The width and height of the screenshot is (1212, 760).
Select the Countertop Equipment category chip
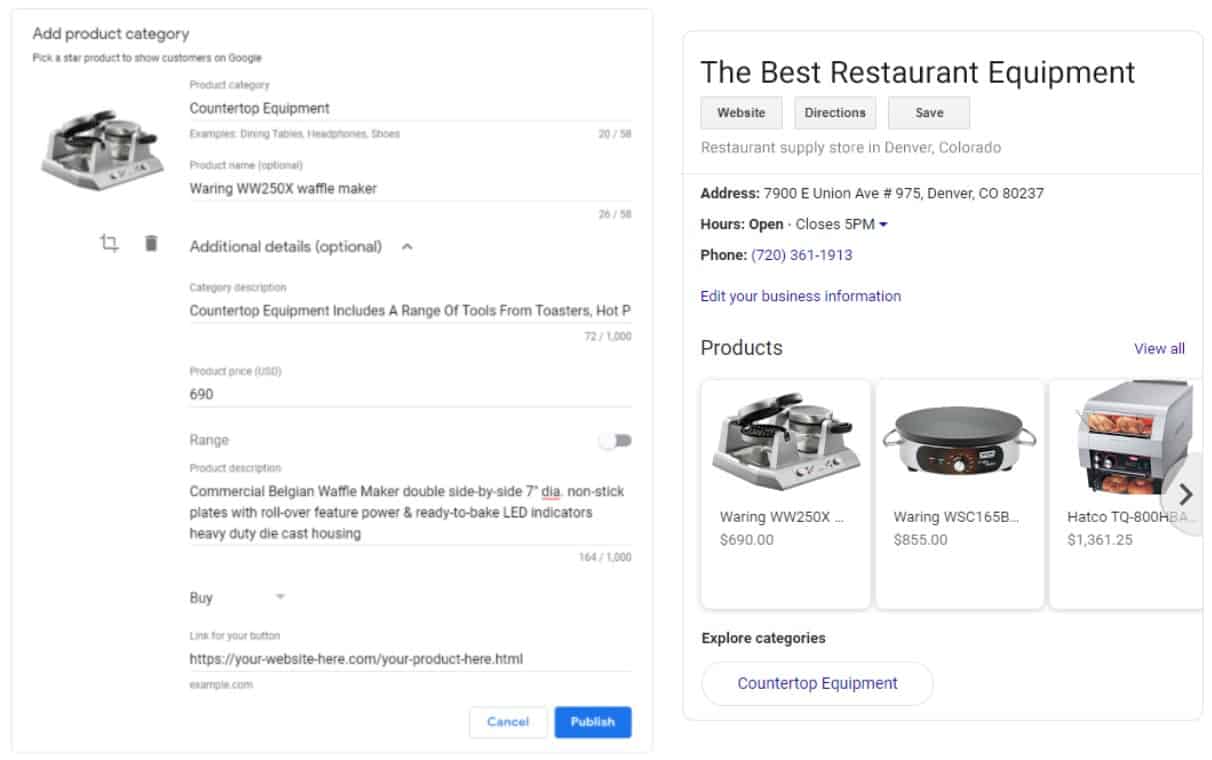(817, 684)
